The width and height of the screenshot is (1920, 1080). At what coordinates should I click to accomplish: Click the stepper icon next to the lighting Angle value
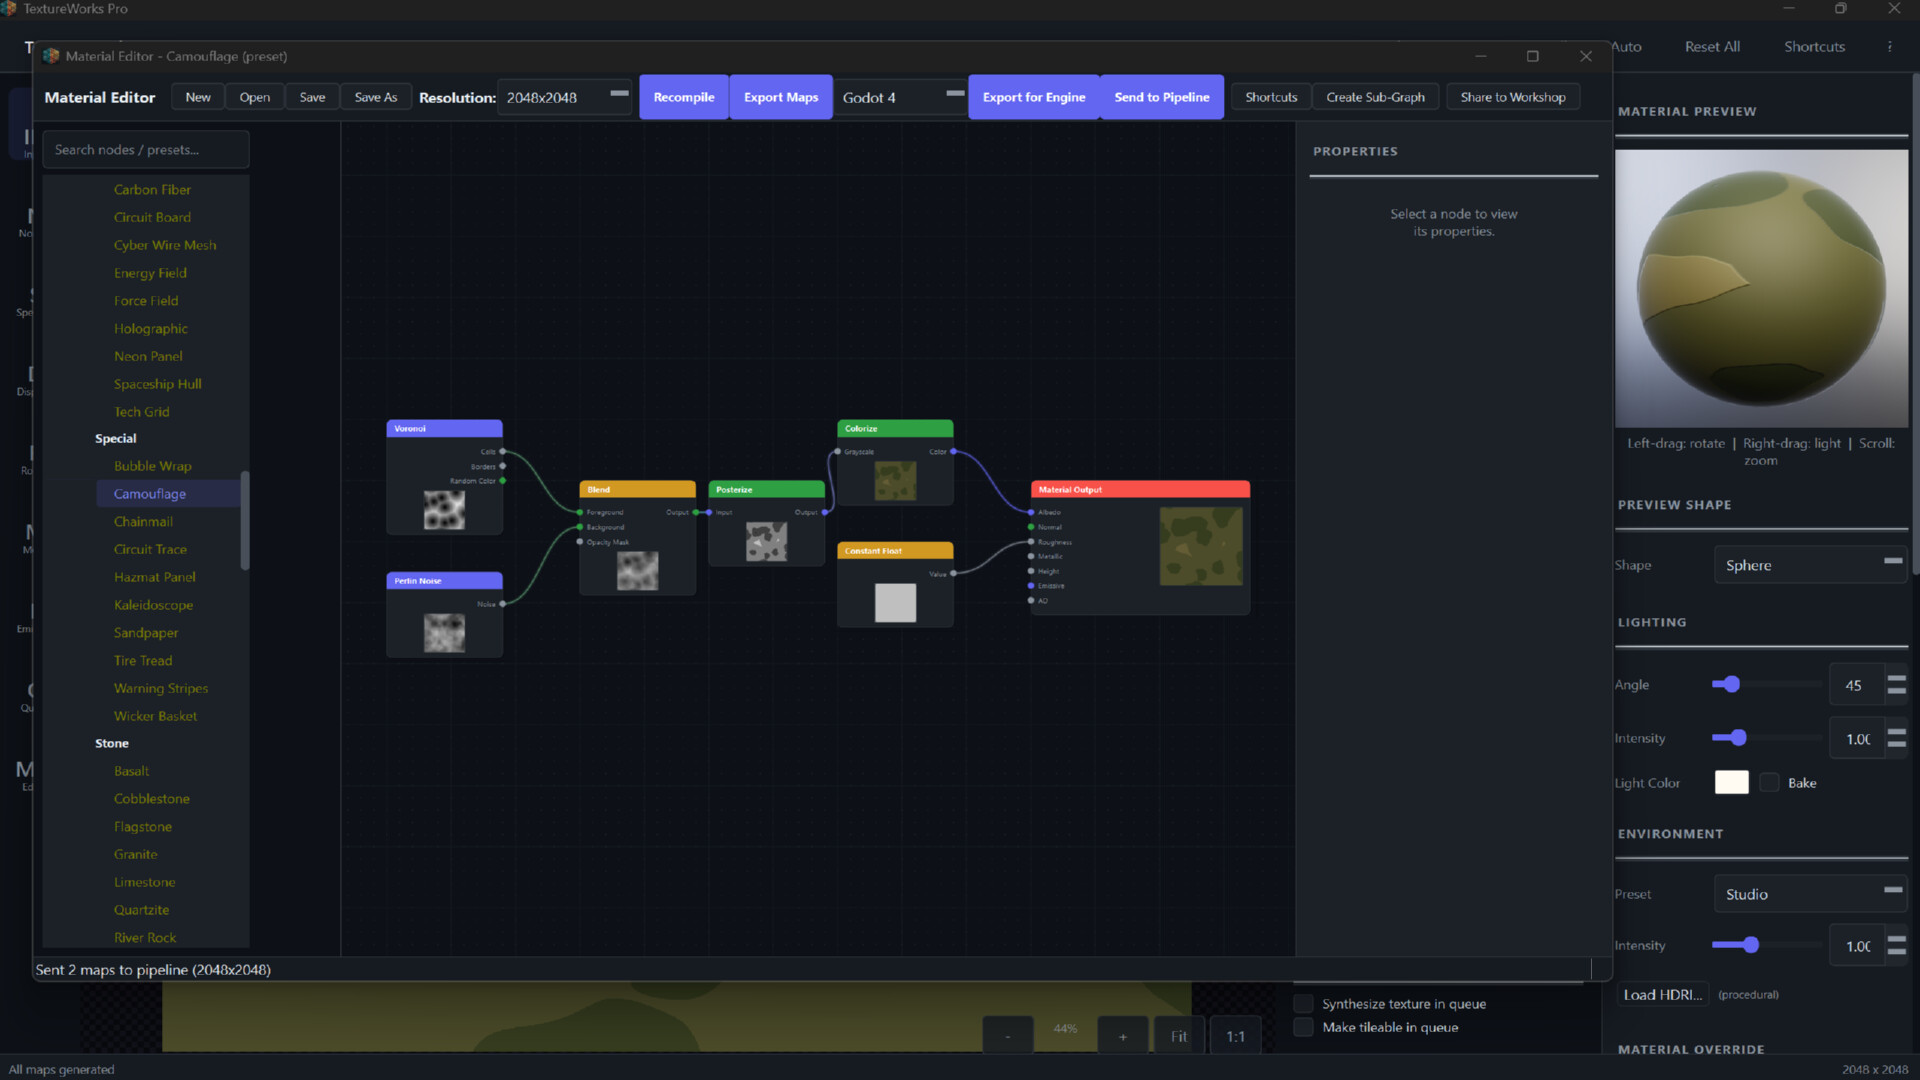[x=1897, y=684]
